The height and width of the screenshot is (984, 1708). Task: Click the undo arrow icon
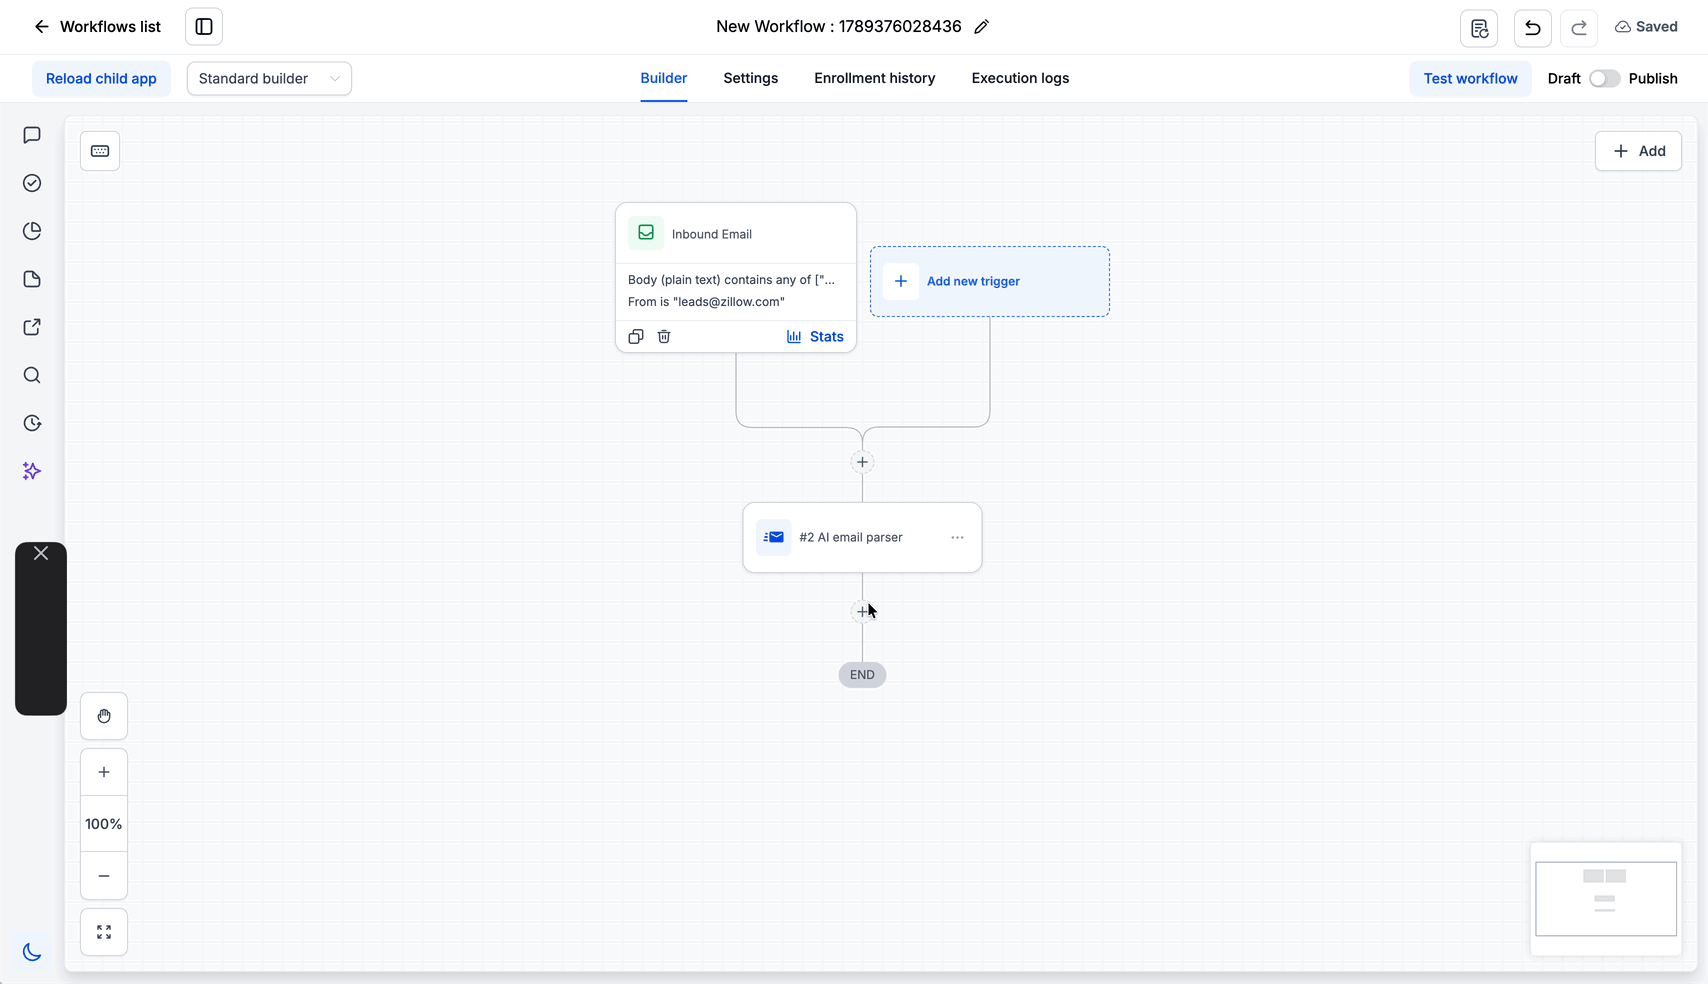pyautogui.click(x=1532, y=27)
